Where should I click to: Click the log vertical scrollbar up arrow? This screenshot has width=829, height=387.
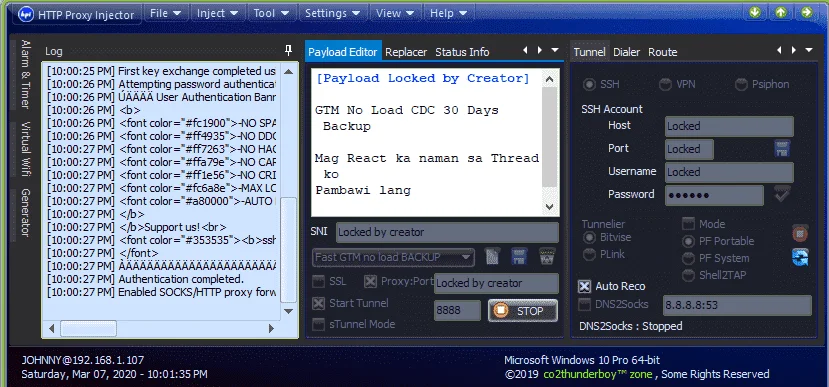pyautogui.click(x=288, y=71)
